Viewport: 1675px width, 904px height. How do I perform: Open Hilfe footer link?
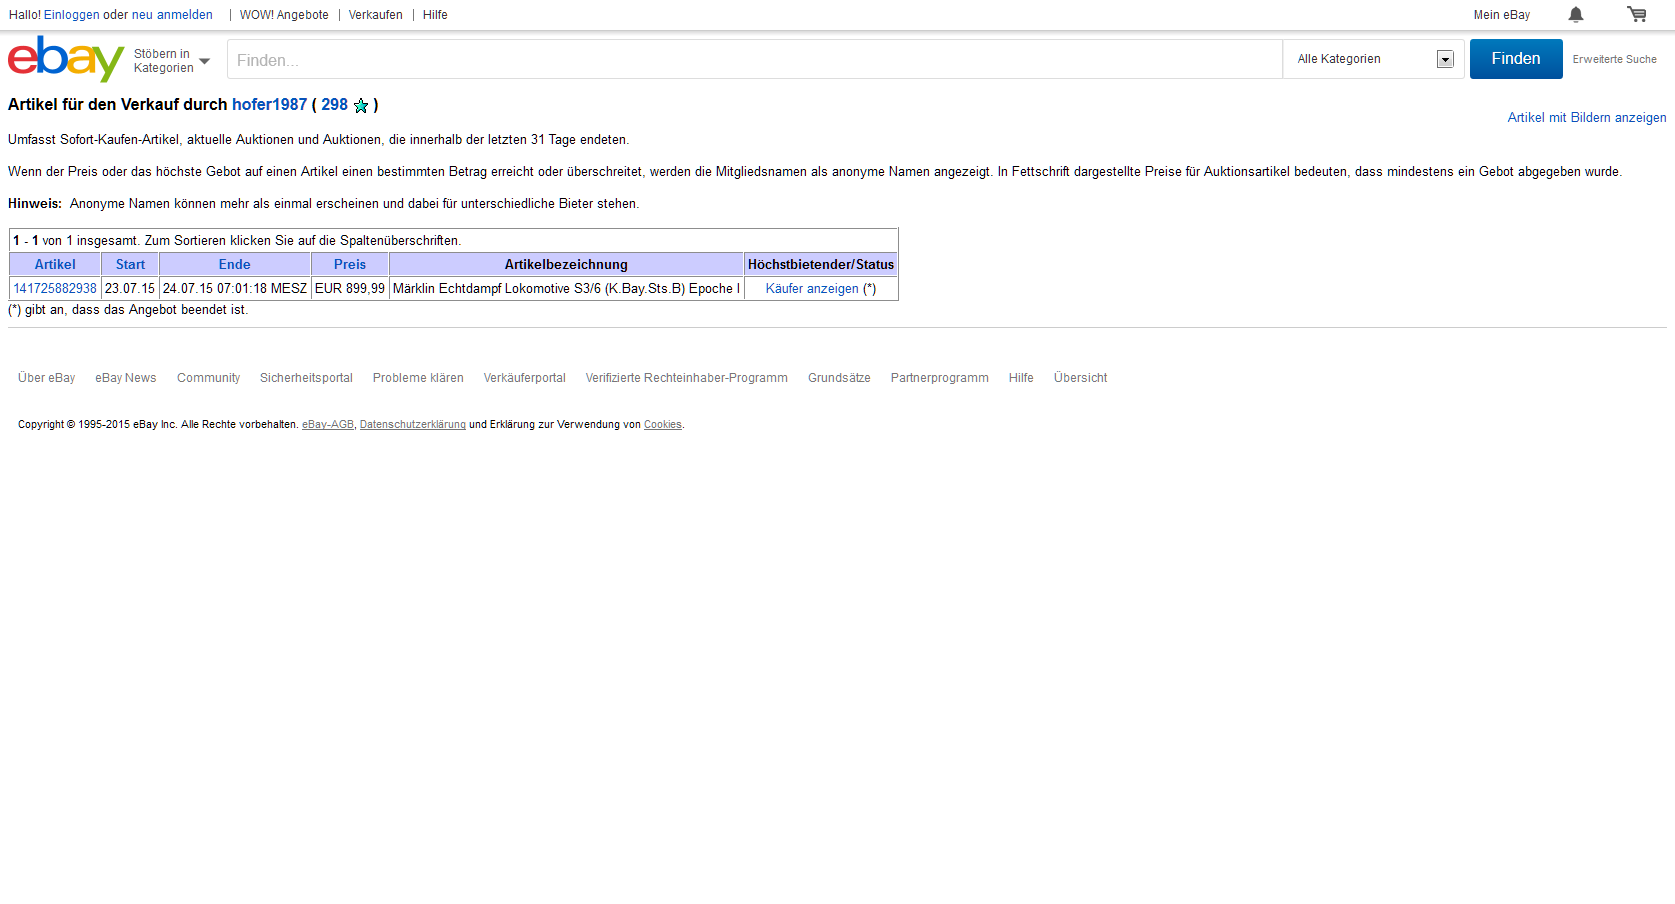(1021, 378)
